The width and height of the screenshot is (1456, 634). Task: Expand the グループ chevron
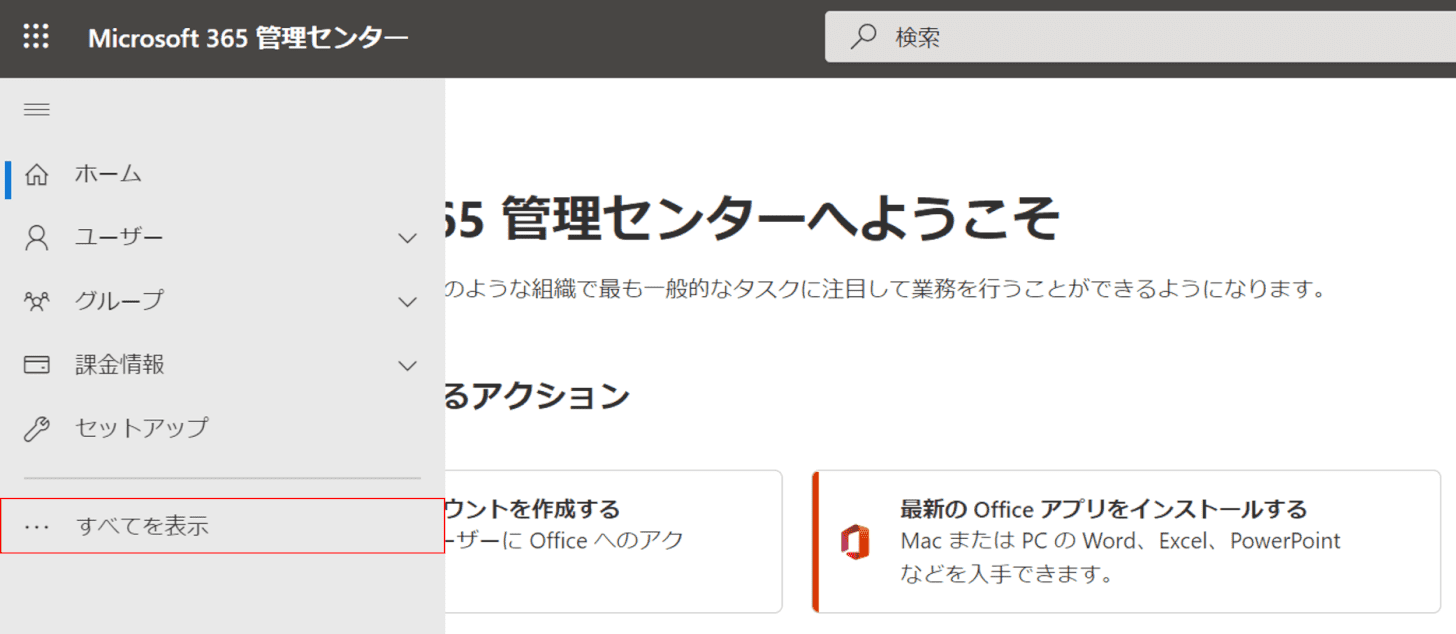(407, 302)
